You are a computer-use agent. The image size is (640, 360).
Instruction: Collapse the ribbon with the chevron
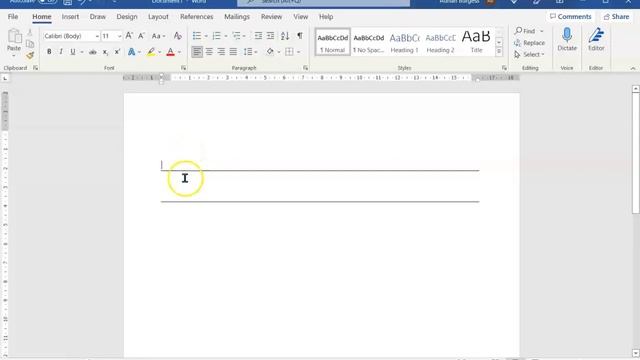[633, 68]
